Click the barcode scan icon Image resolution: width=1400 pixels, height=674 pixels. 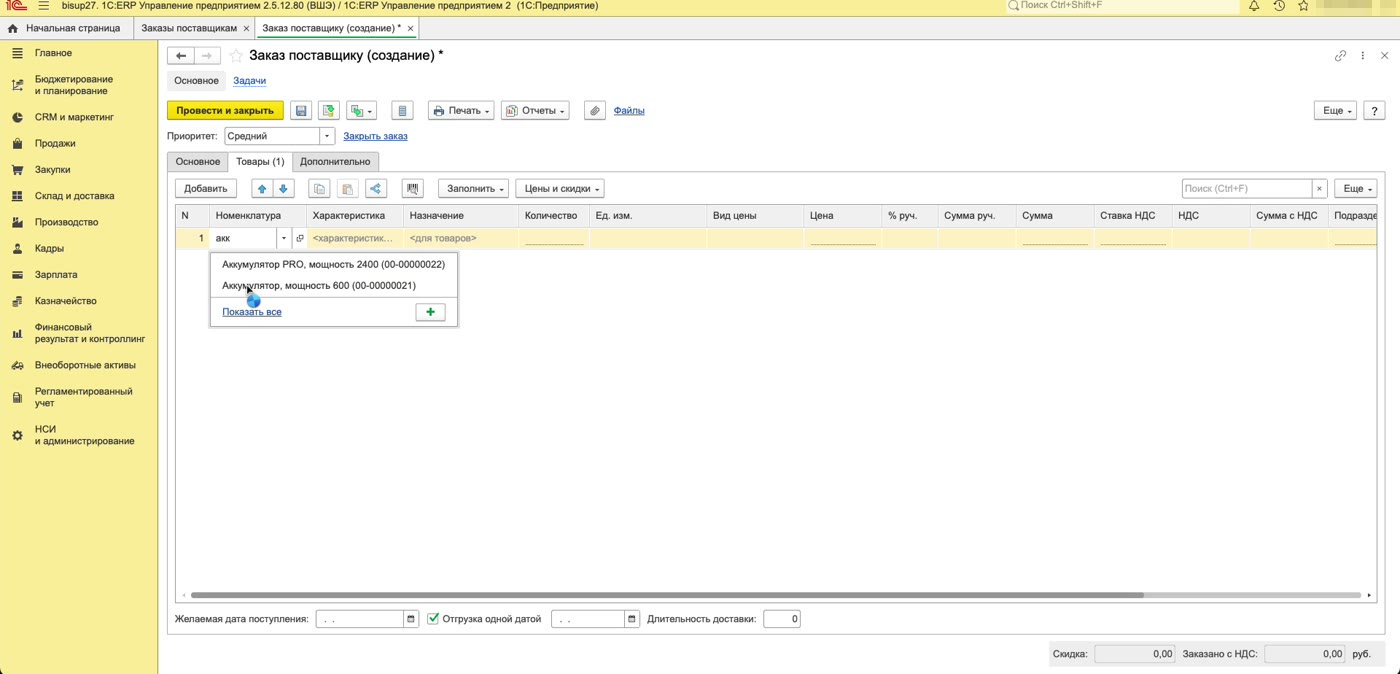click(412, 189)
